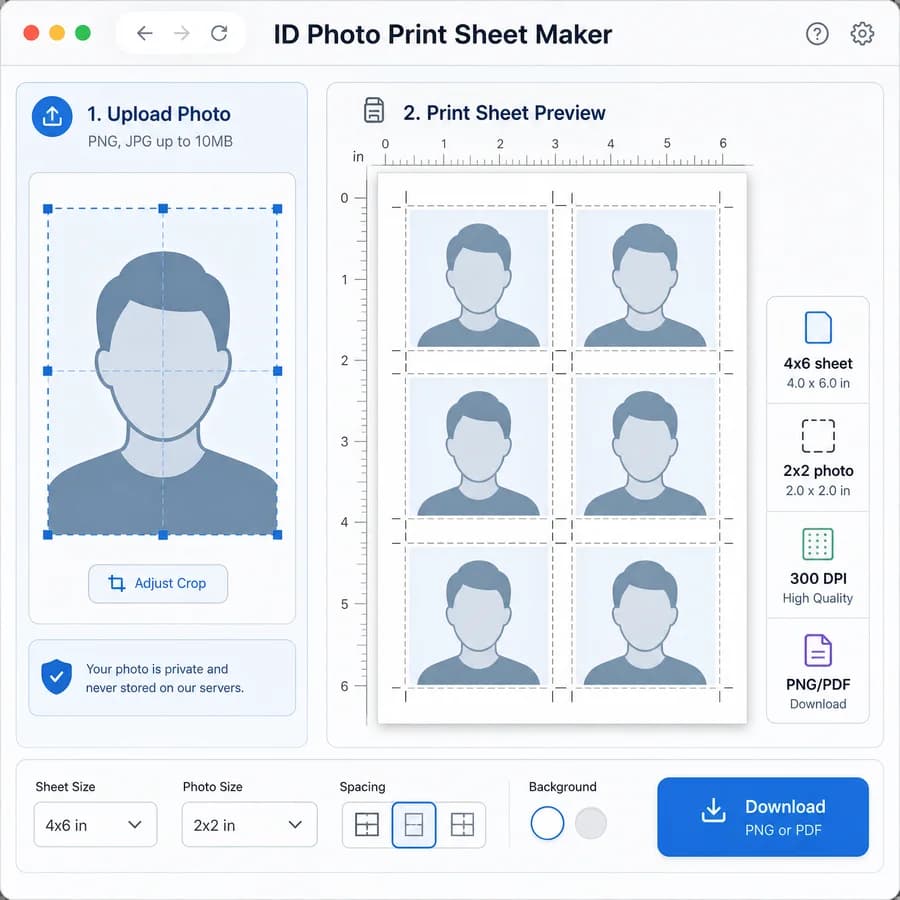Maximize window with green button
This screenshot has width=900, height=900.
point(83,33)
